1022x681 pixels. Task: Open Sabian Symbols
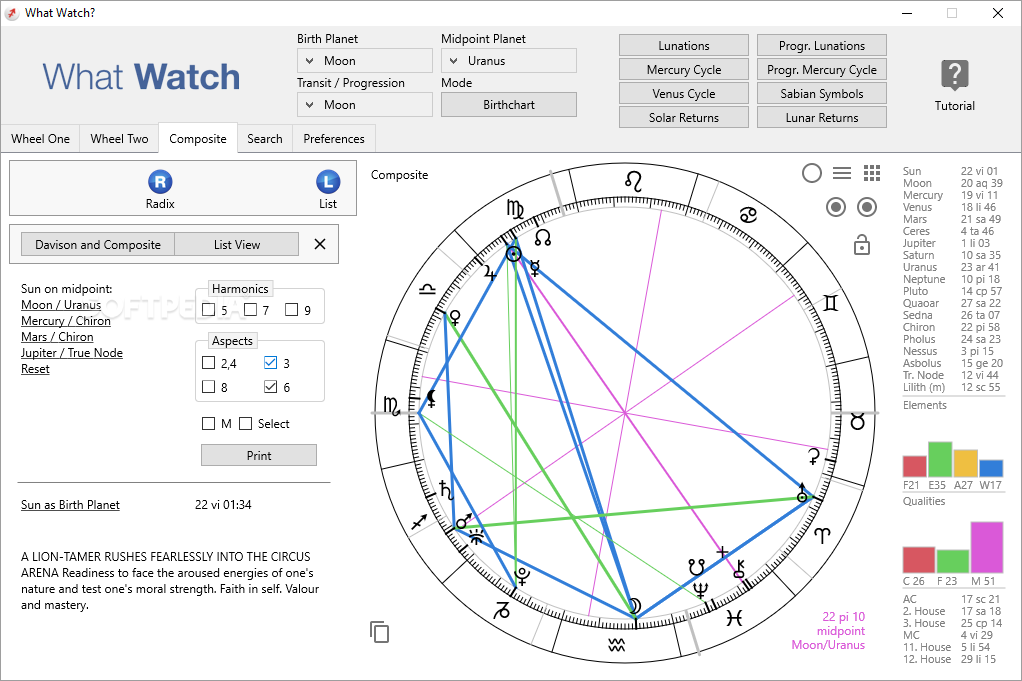coord(821,94)
